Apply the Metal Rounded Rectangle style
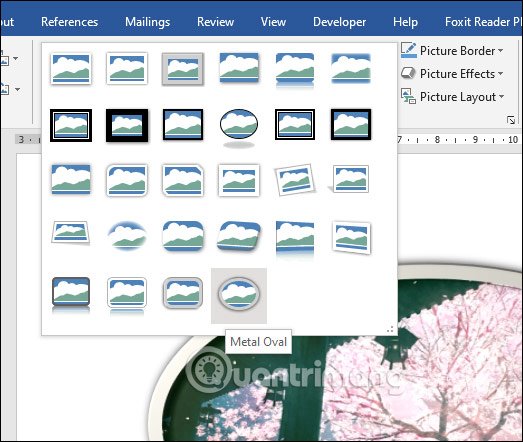 [x=183, y=293]
